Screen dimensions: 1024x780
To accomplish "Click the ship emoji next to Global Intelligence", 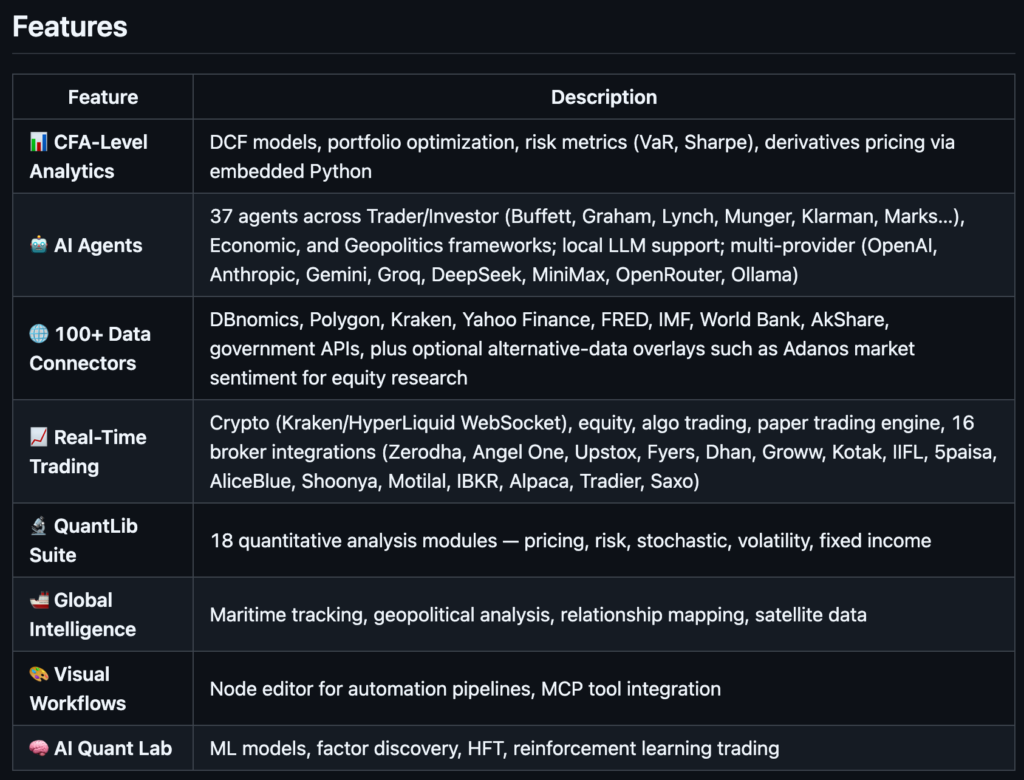I will (39, 600).
